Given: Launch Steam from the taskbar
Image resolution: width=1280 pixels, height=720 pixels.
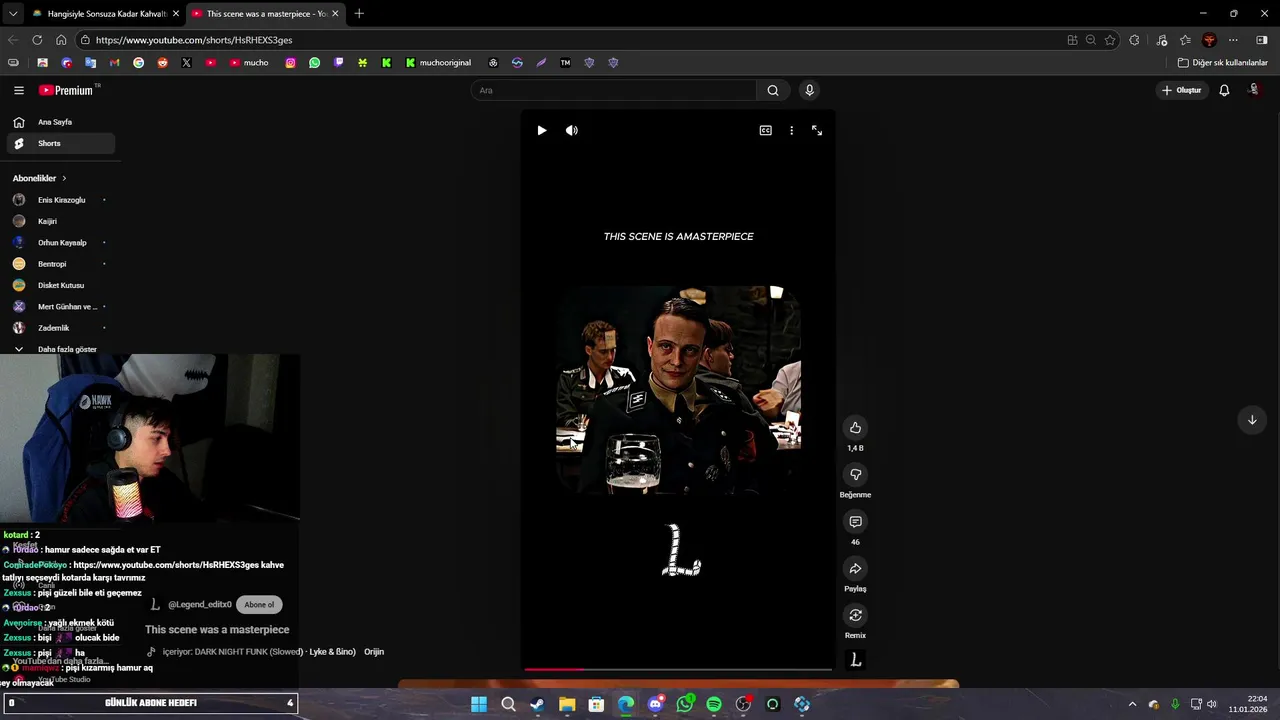Looking at the screenshot, I should coord(537,704).
